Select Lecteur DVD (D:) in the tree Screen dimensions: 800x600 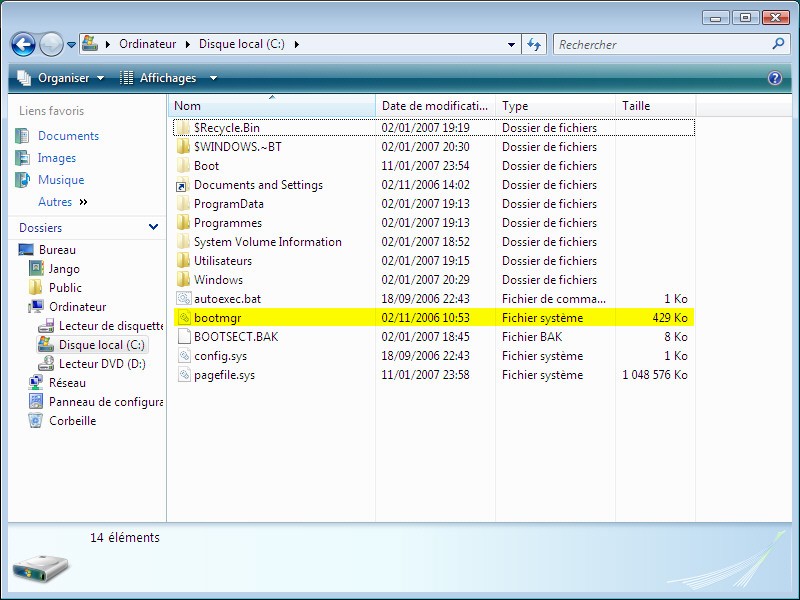coord(102,364)
